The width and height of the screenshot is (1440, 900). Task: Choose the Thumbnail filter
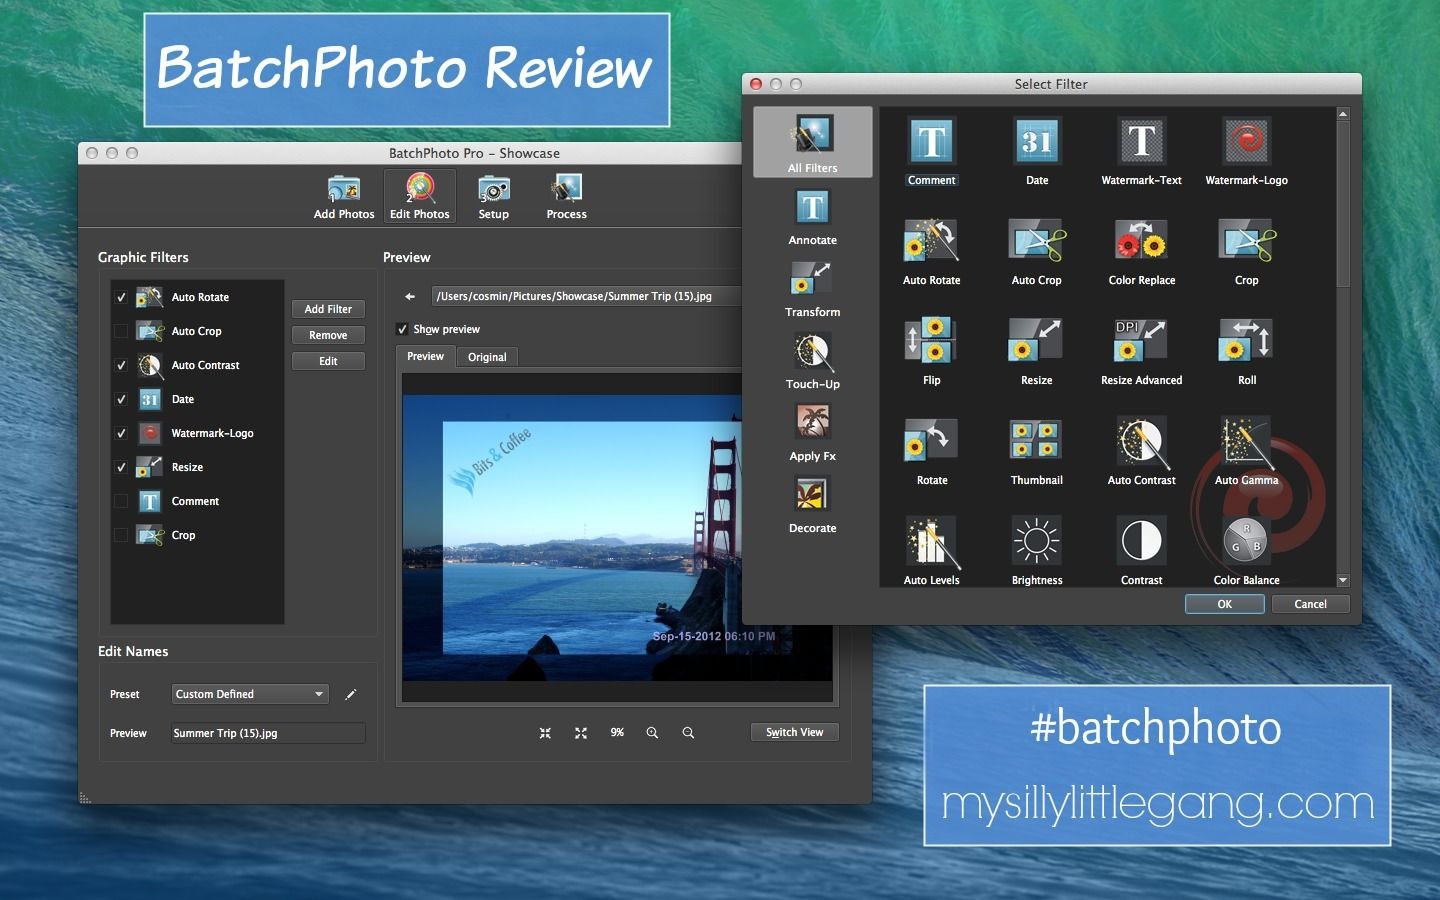pos(1037,451)
